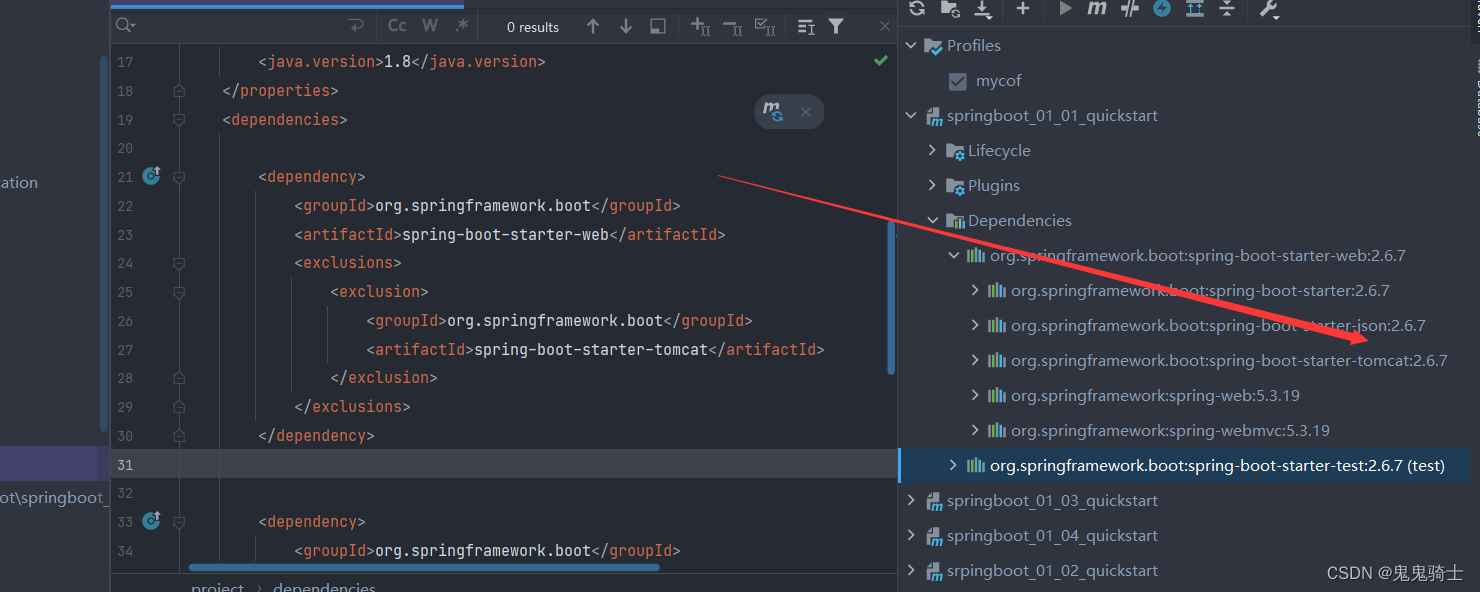The image size is (1480, 592).
Task: Fold the exclusion block at line 25
Action: click(x=179, y=292)
